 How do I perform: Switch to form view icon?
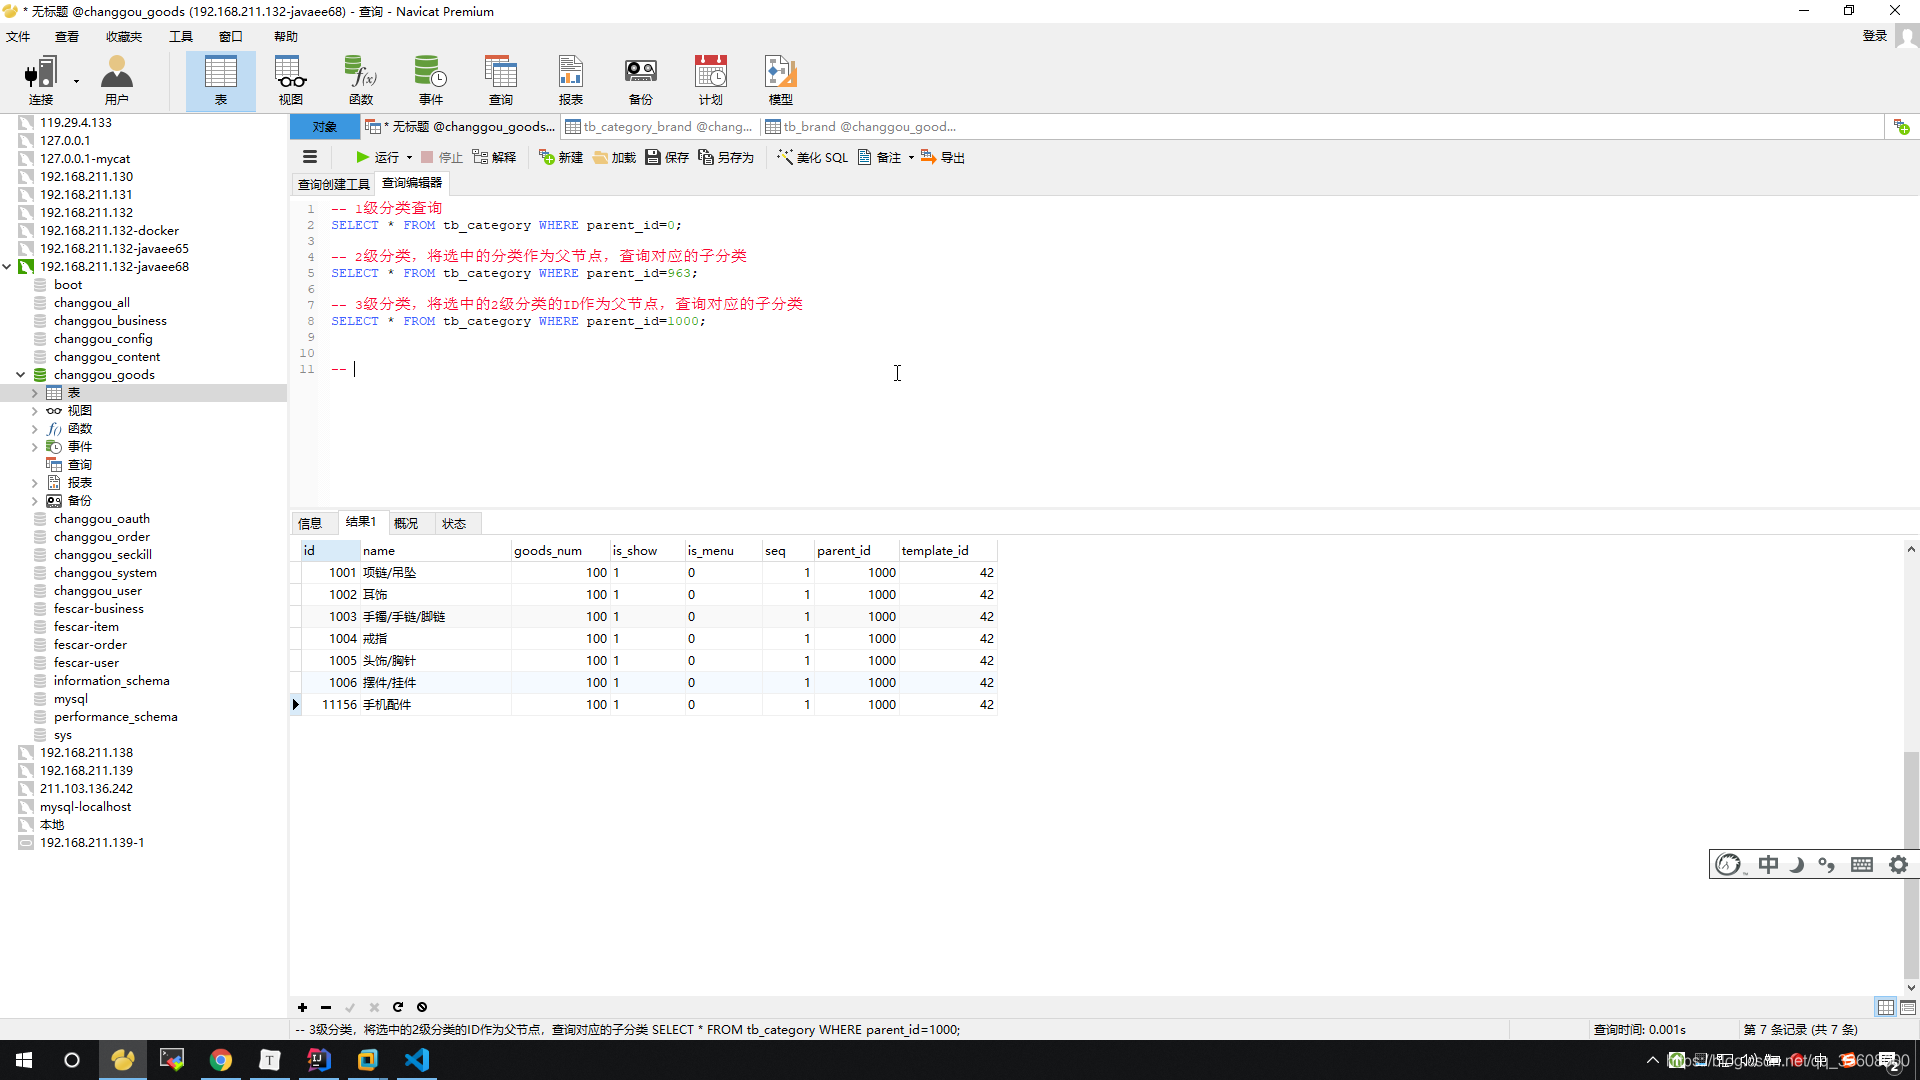tap(1908, 1007)
